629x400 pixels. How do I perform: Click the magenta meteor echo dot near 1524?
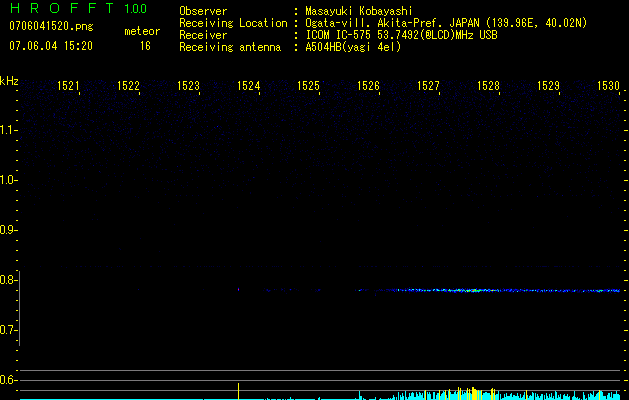pos(238,289)
